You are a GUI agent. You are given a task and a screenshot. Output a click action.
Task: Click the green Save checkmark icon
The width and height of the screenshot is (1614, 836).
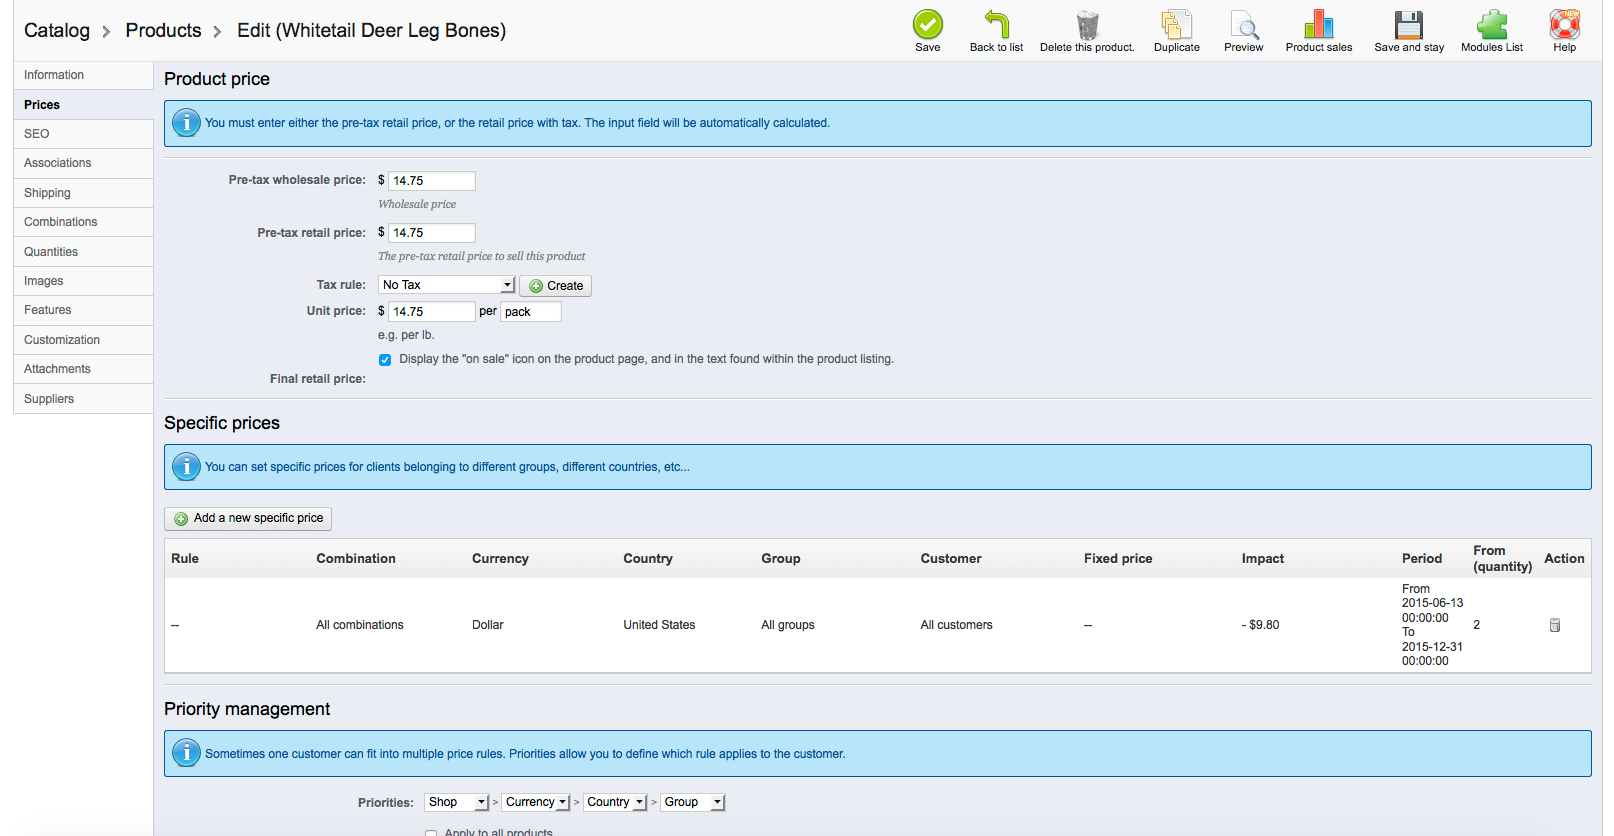[927, 24]
